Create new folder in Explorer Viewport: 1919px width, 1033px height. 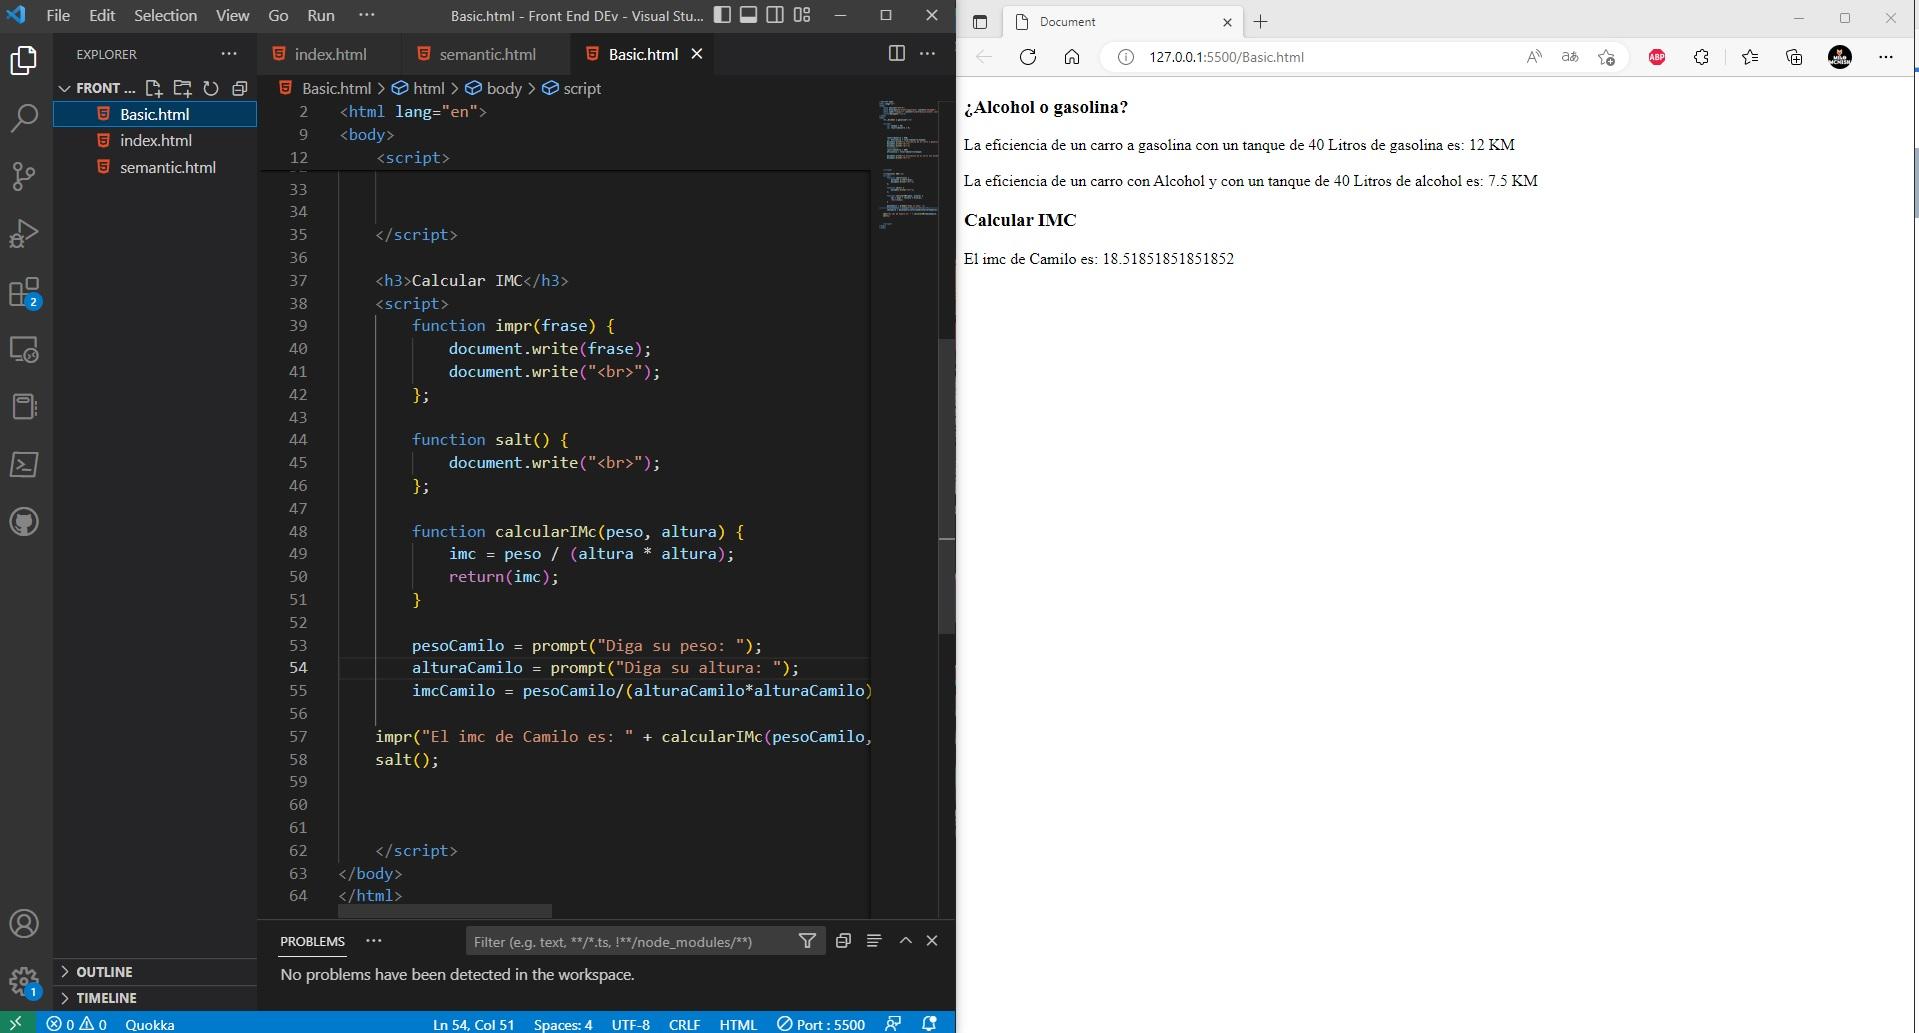[x=182, y=88]
